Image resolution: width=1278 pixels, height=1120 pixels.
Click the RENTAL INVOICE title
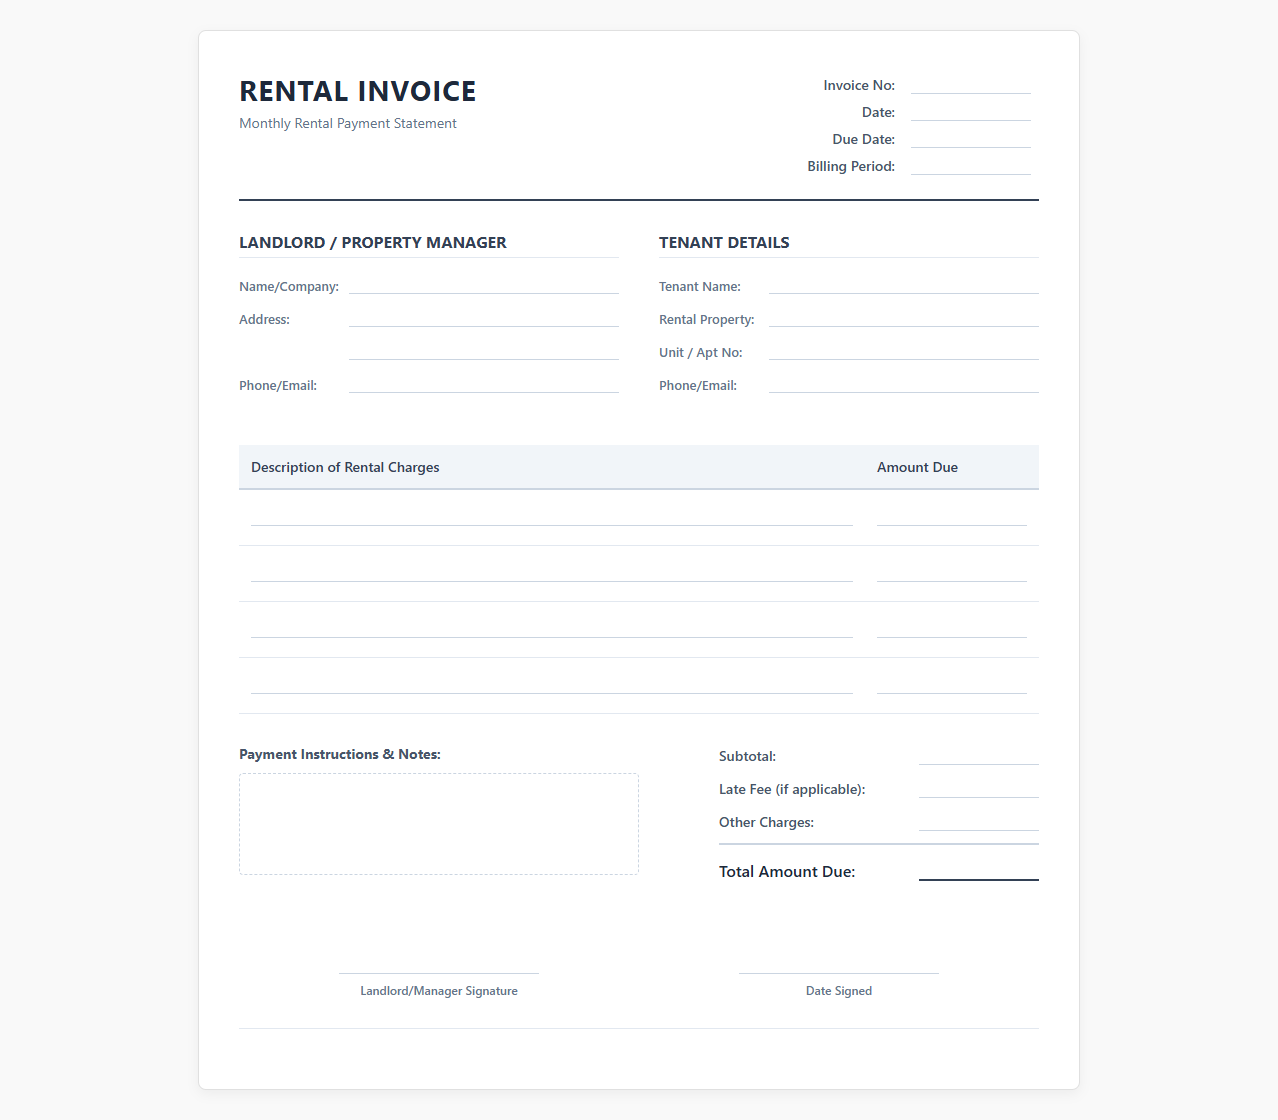click(358, 91)
